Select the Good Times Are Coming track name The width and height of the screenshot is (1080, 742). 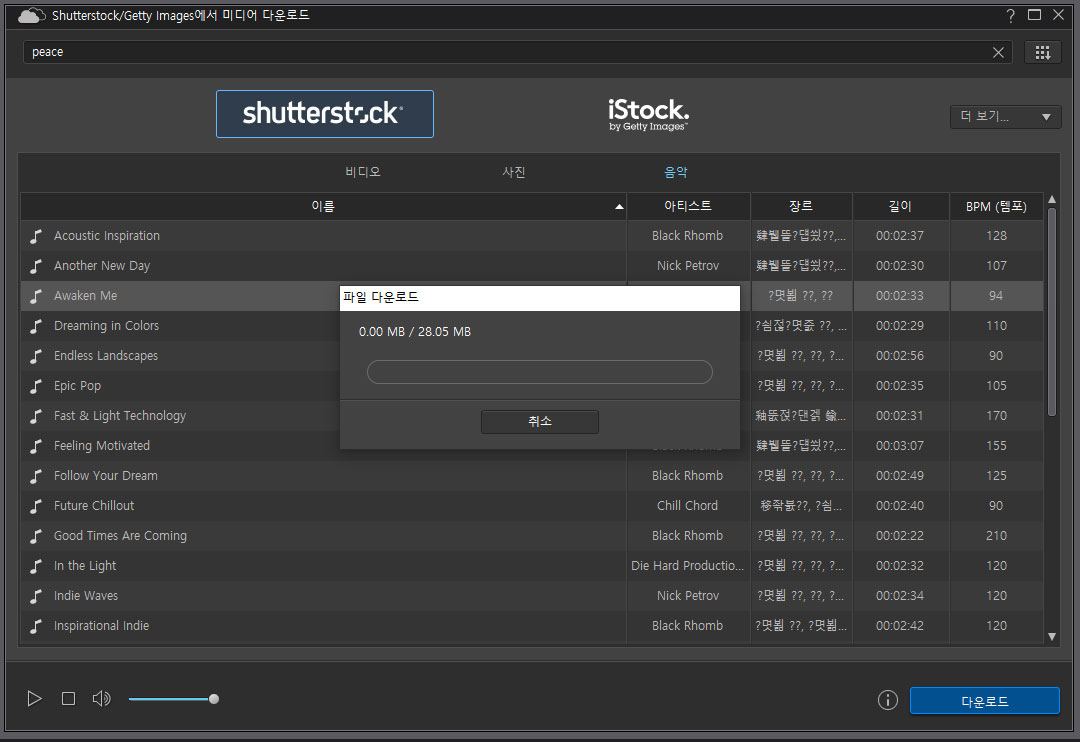pos(121,536)
